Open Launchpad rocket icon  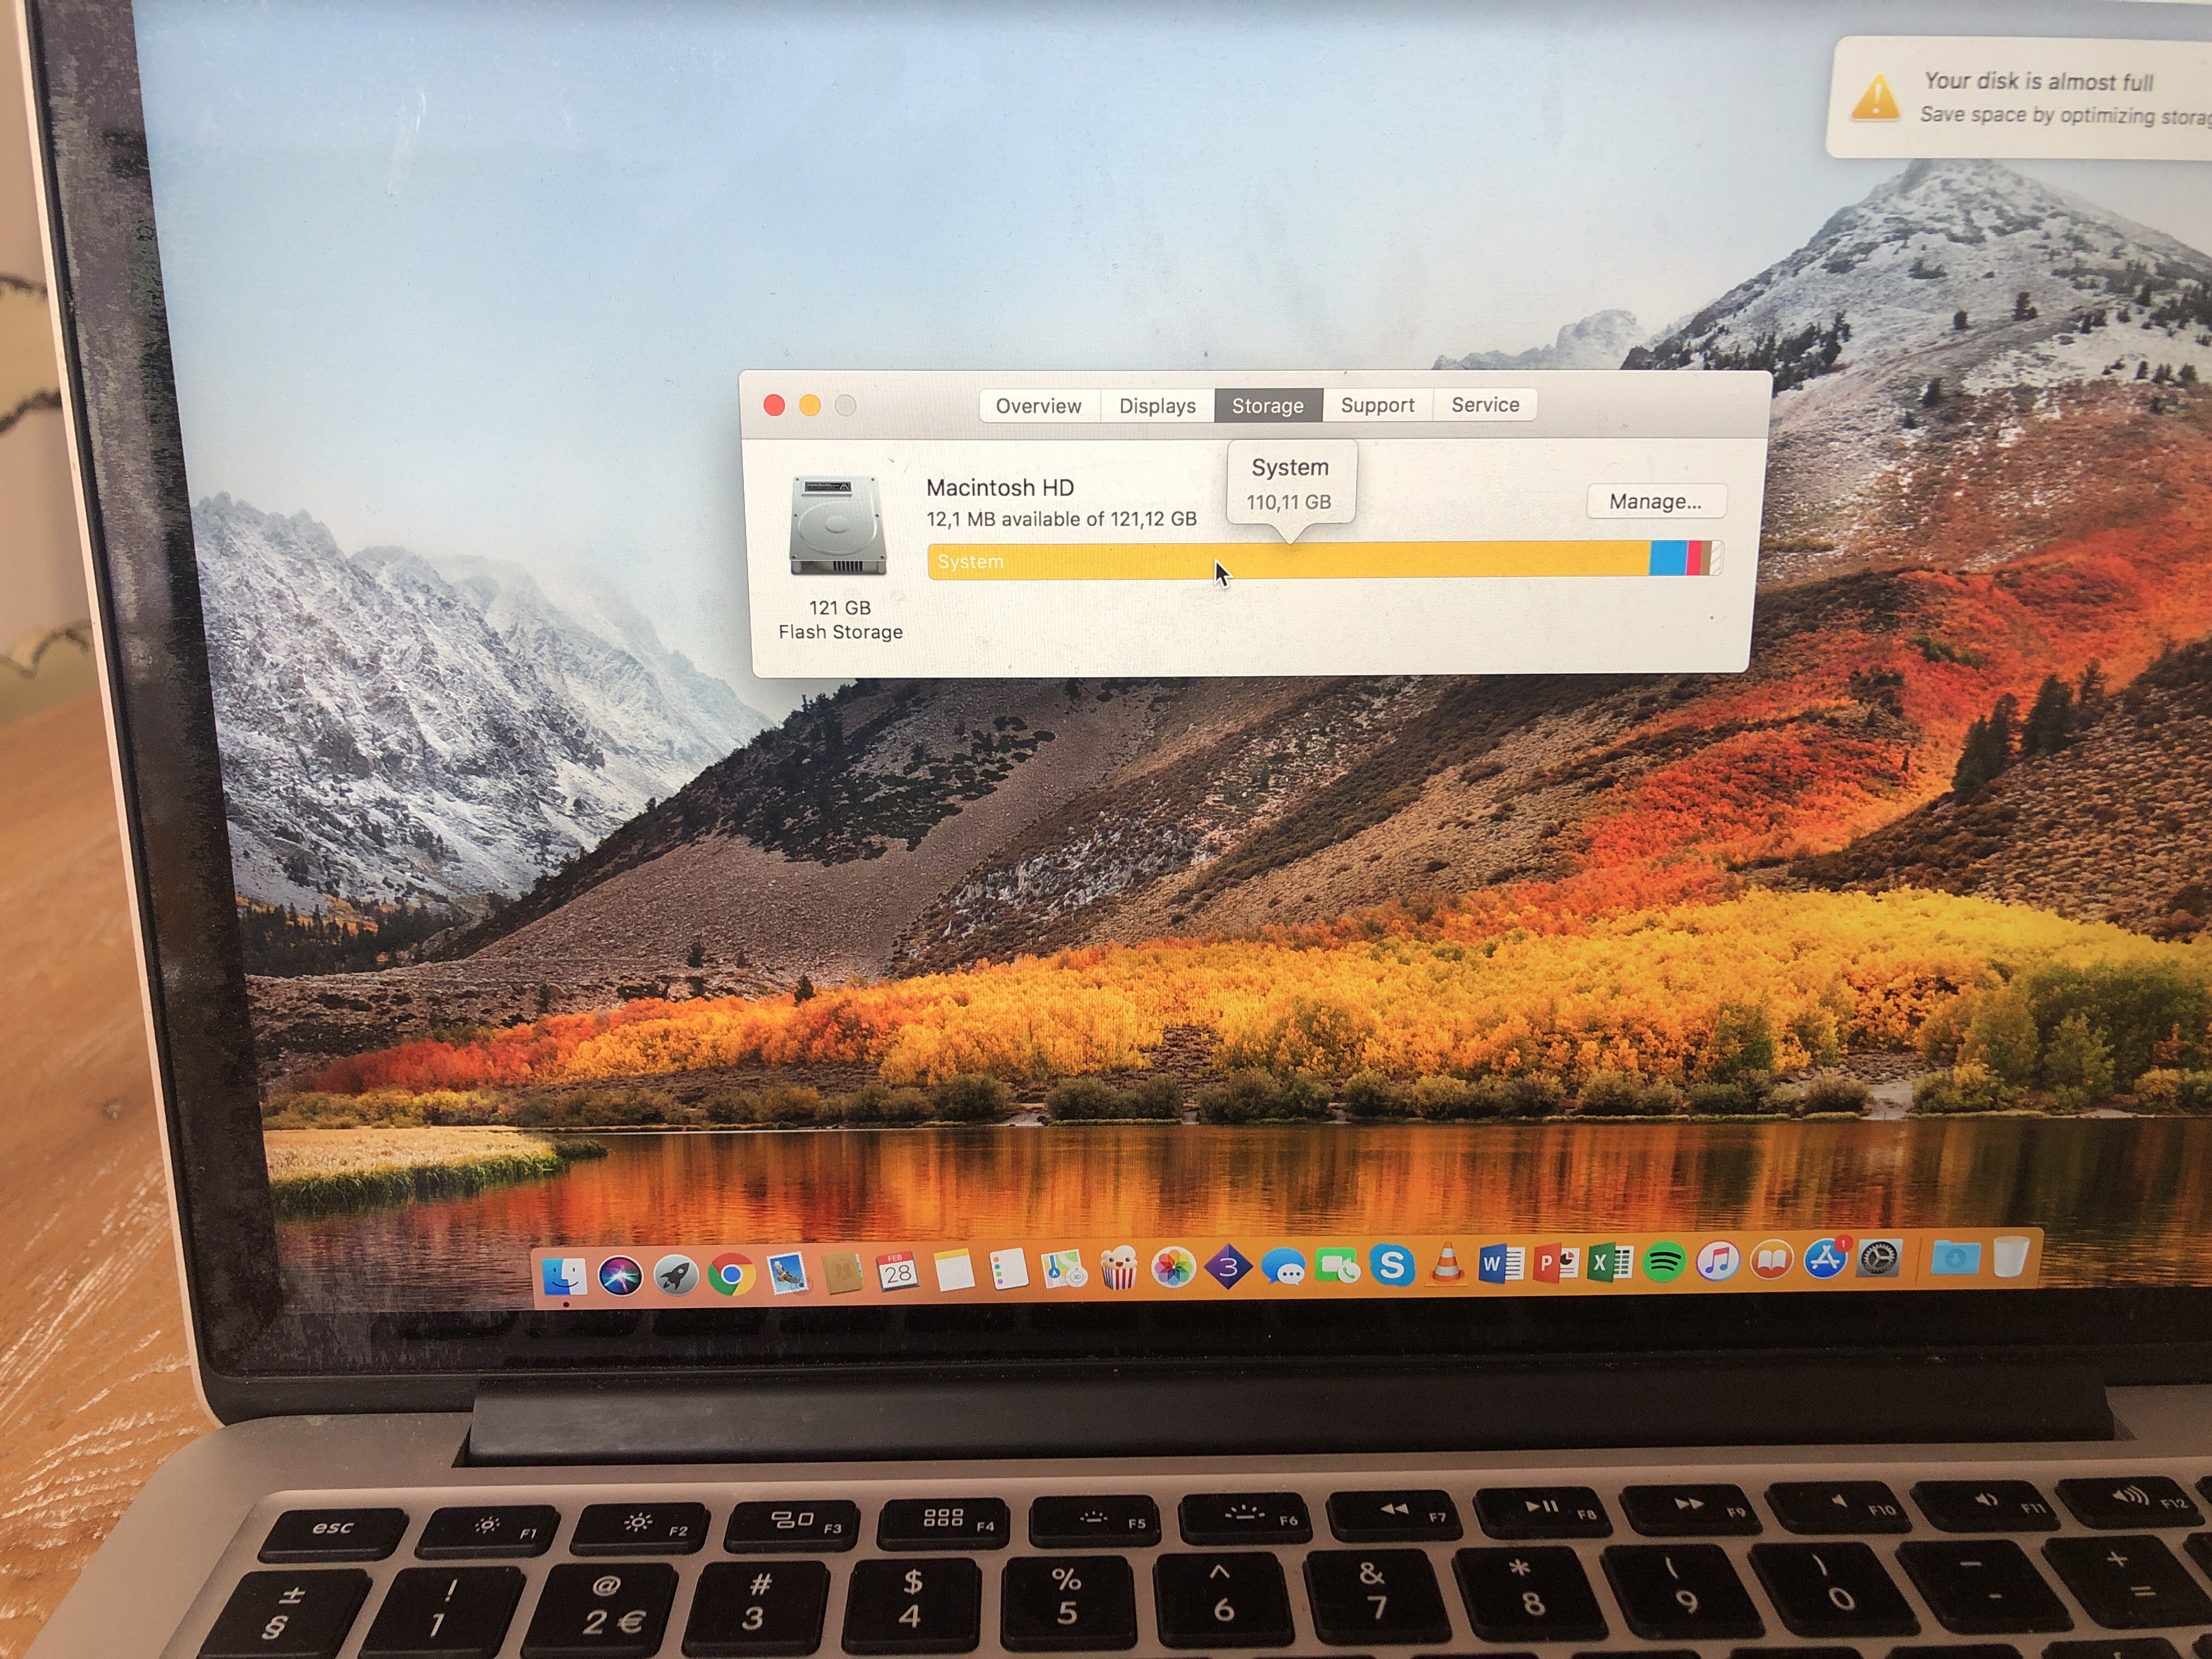click(x=675, y=1275)
